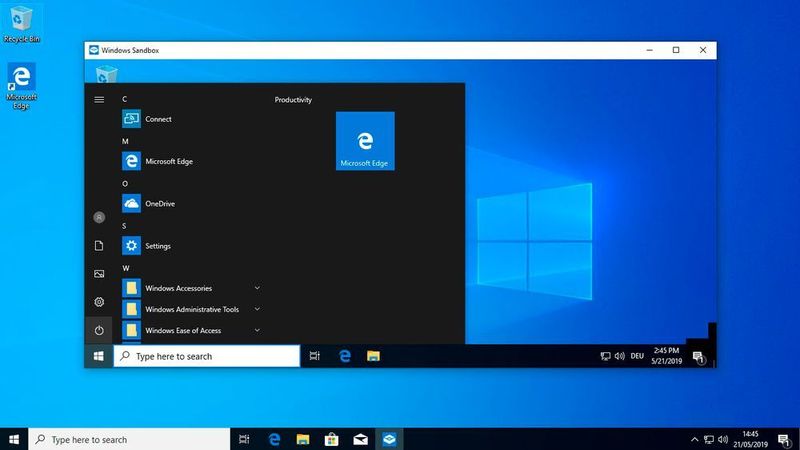800x450 pixels.
Task: Click the Productivity group heading
Action: 293,99
